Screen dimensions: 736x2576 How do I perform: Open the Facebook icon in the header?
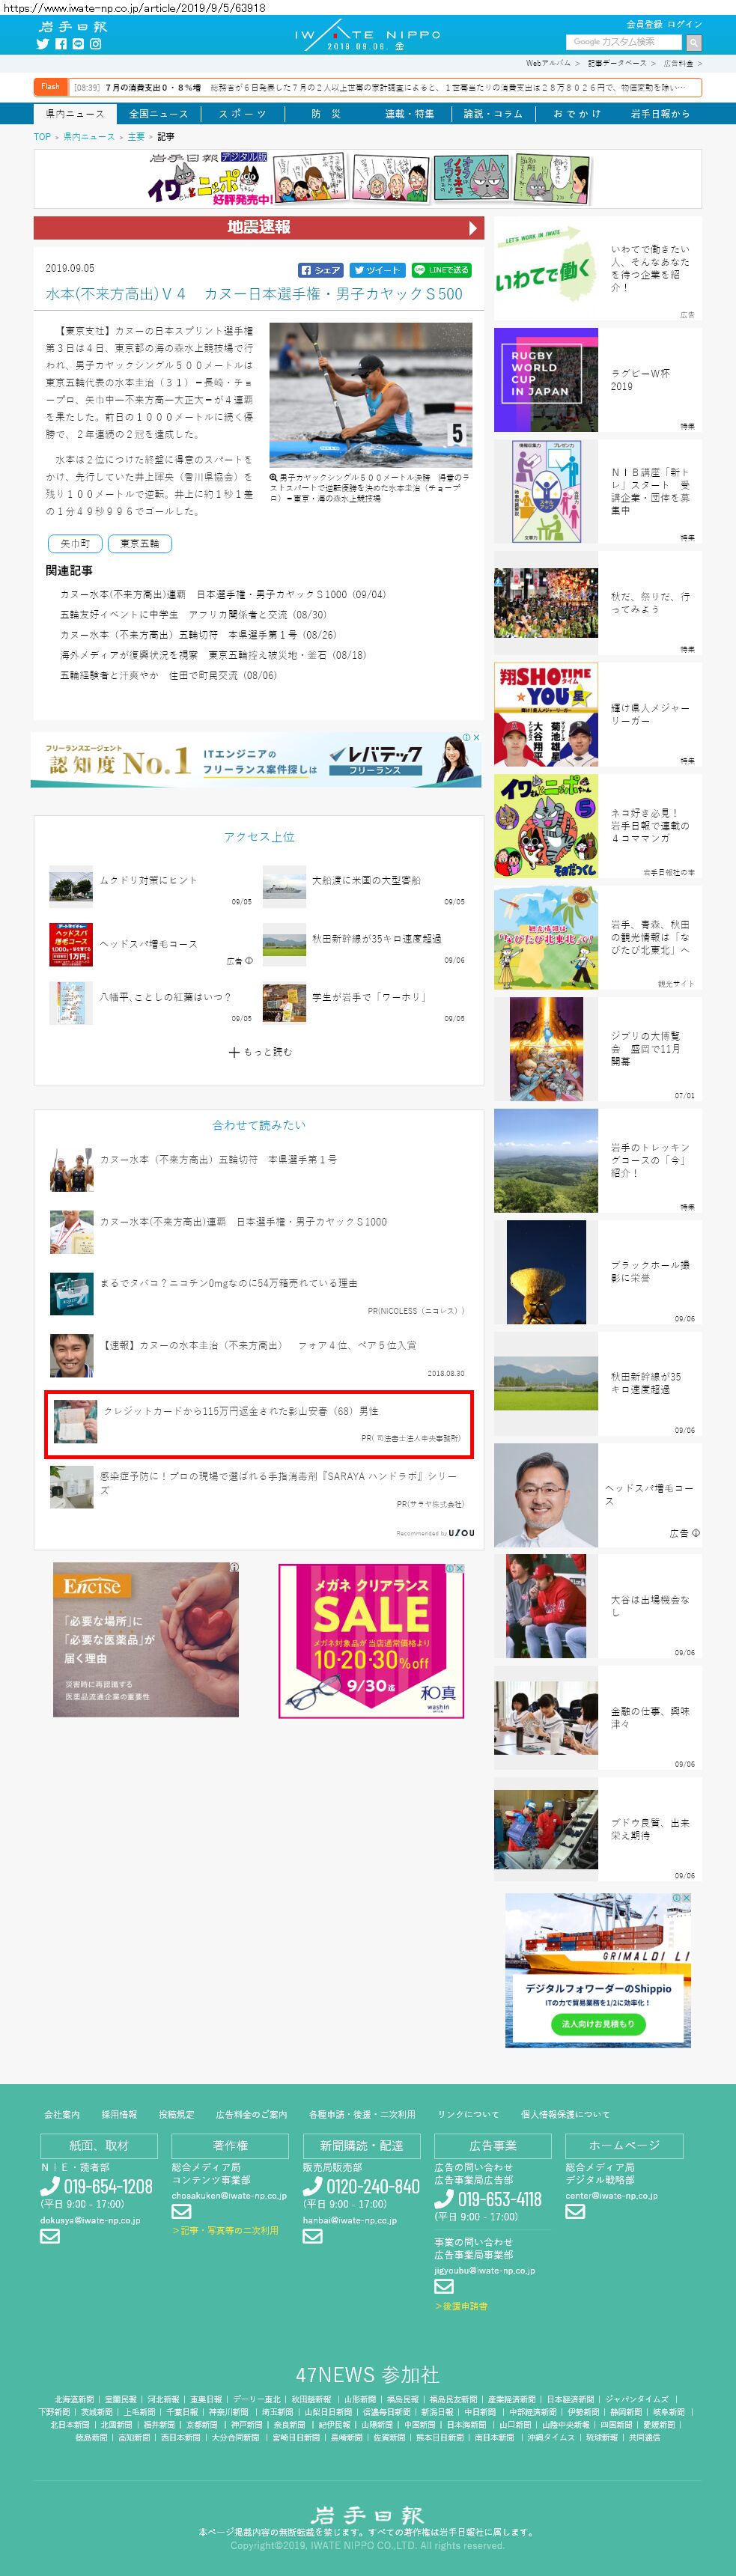click(60, 44)
